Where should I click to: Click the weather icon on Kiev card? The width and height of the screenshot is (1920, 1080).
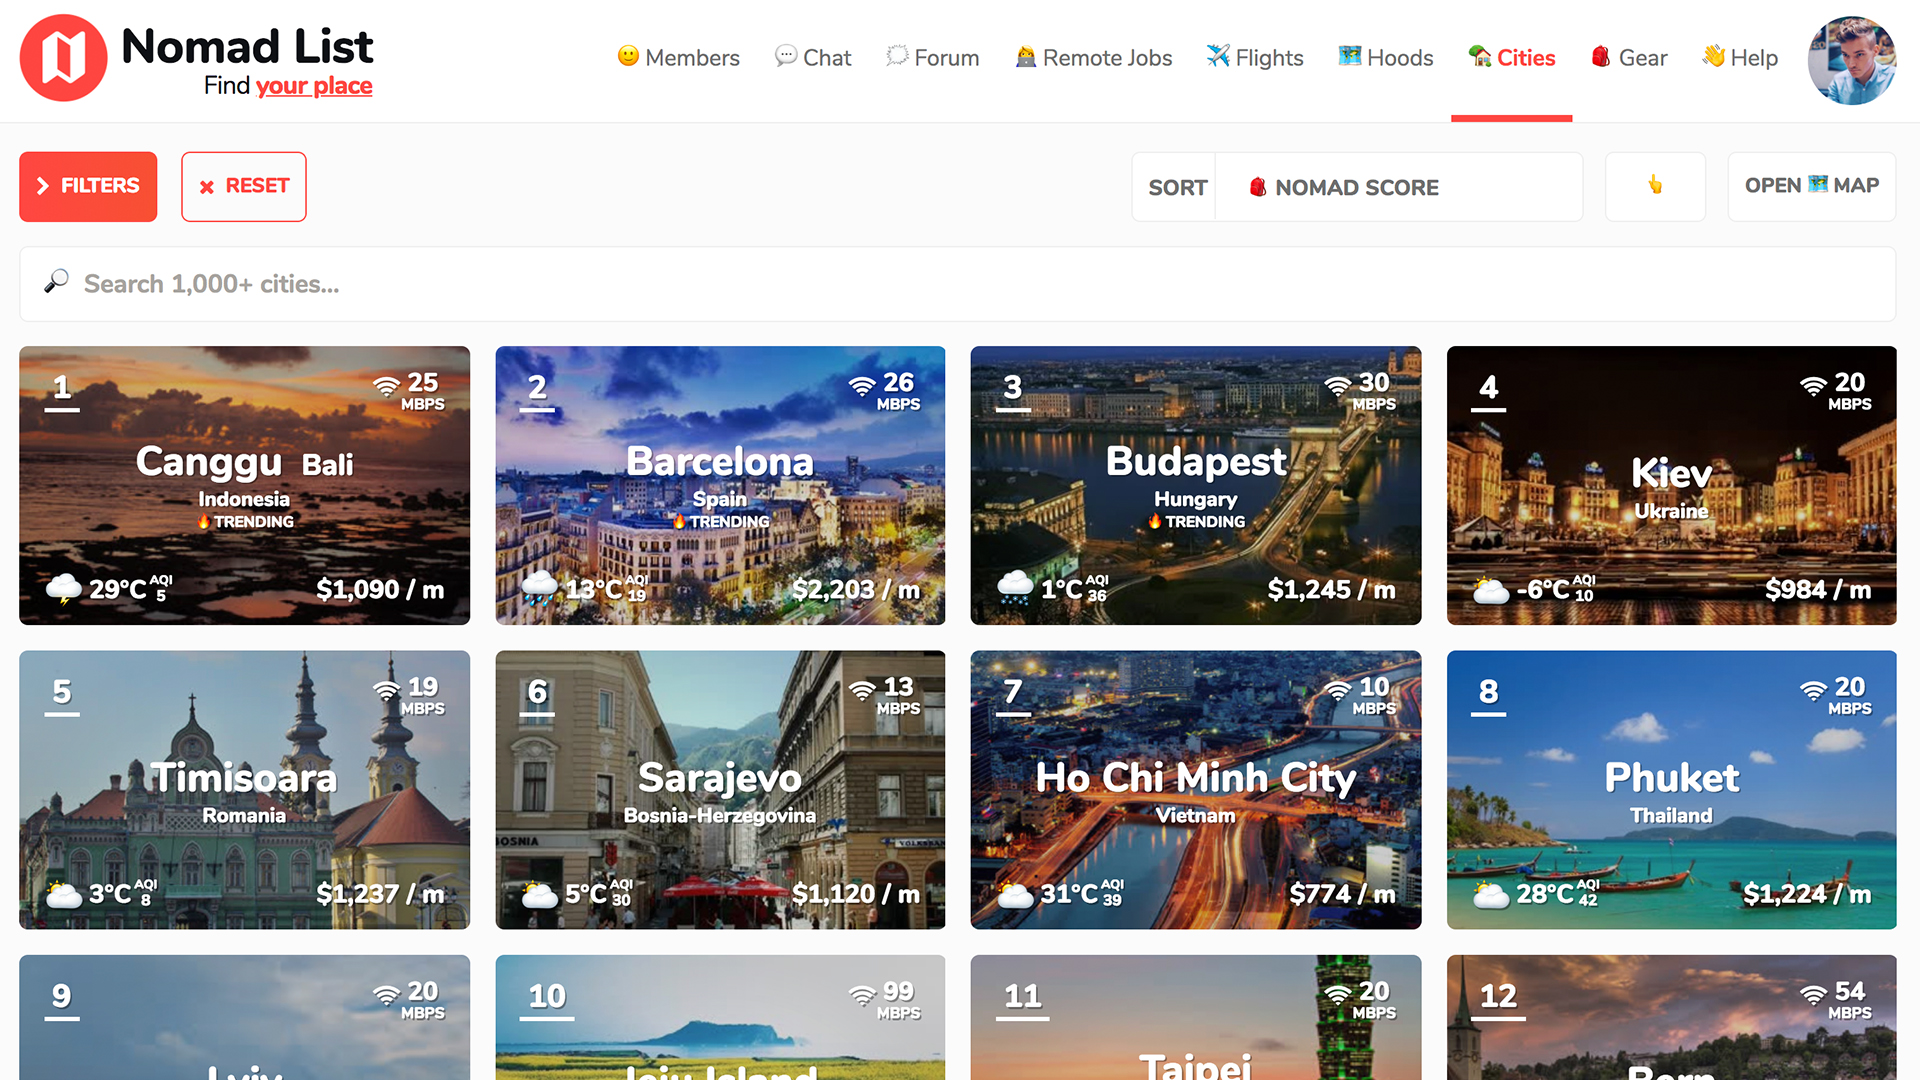pos(1490,590)
